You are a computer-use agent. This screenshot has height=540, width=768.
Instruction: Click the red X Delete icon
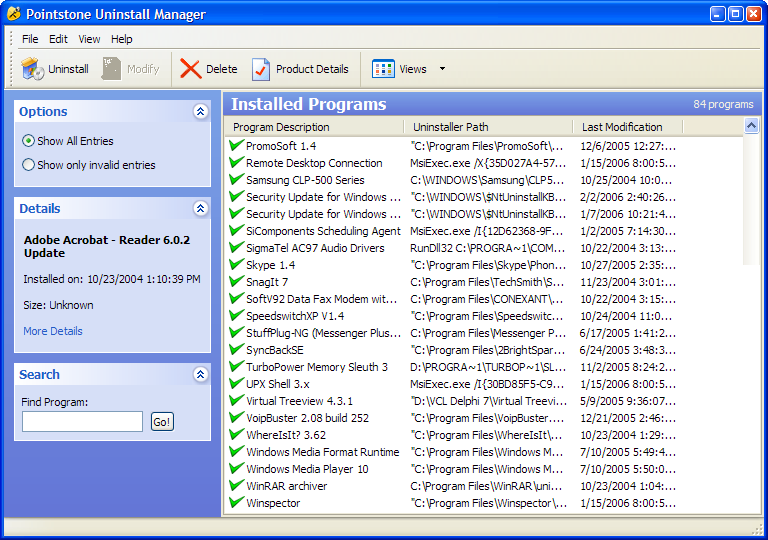[x=191, y=69]
